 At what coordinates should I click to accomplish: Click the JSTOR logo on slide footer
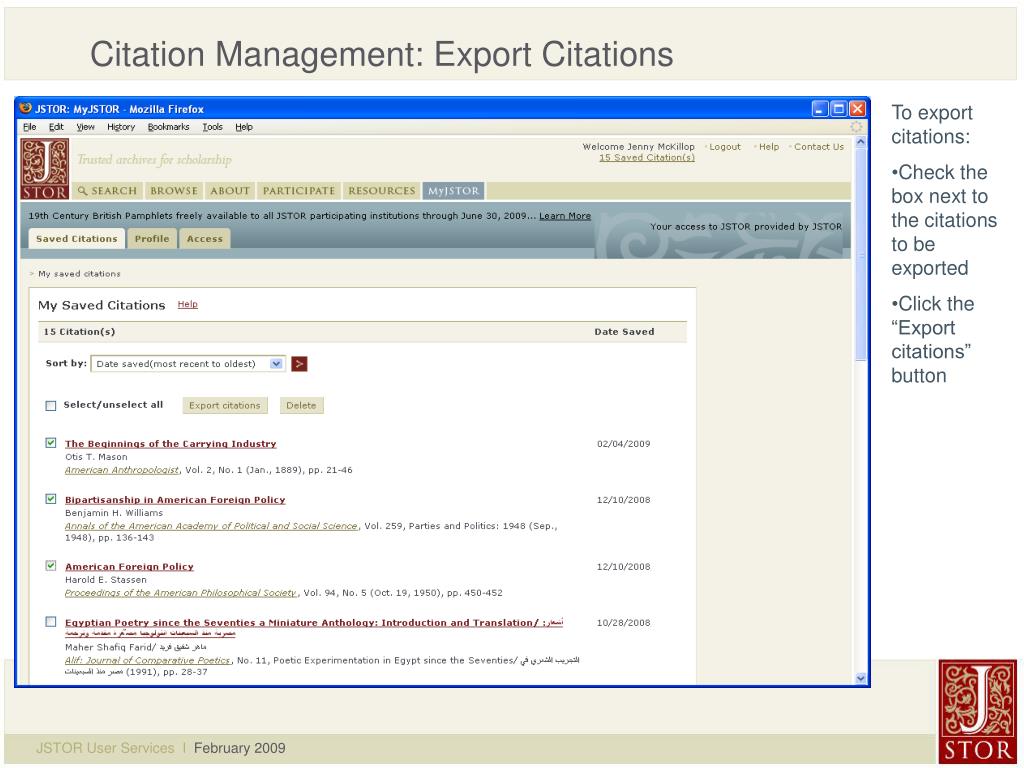tap(978, 712)
